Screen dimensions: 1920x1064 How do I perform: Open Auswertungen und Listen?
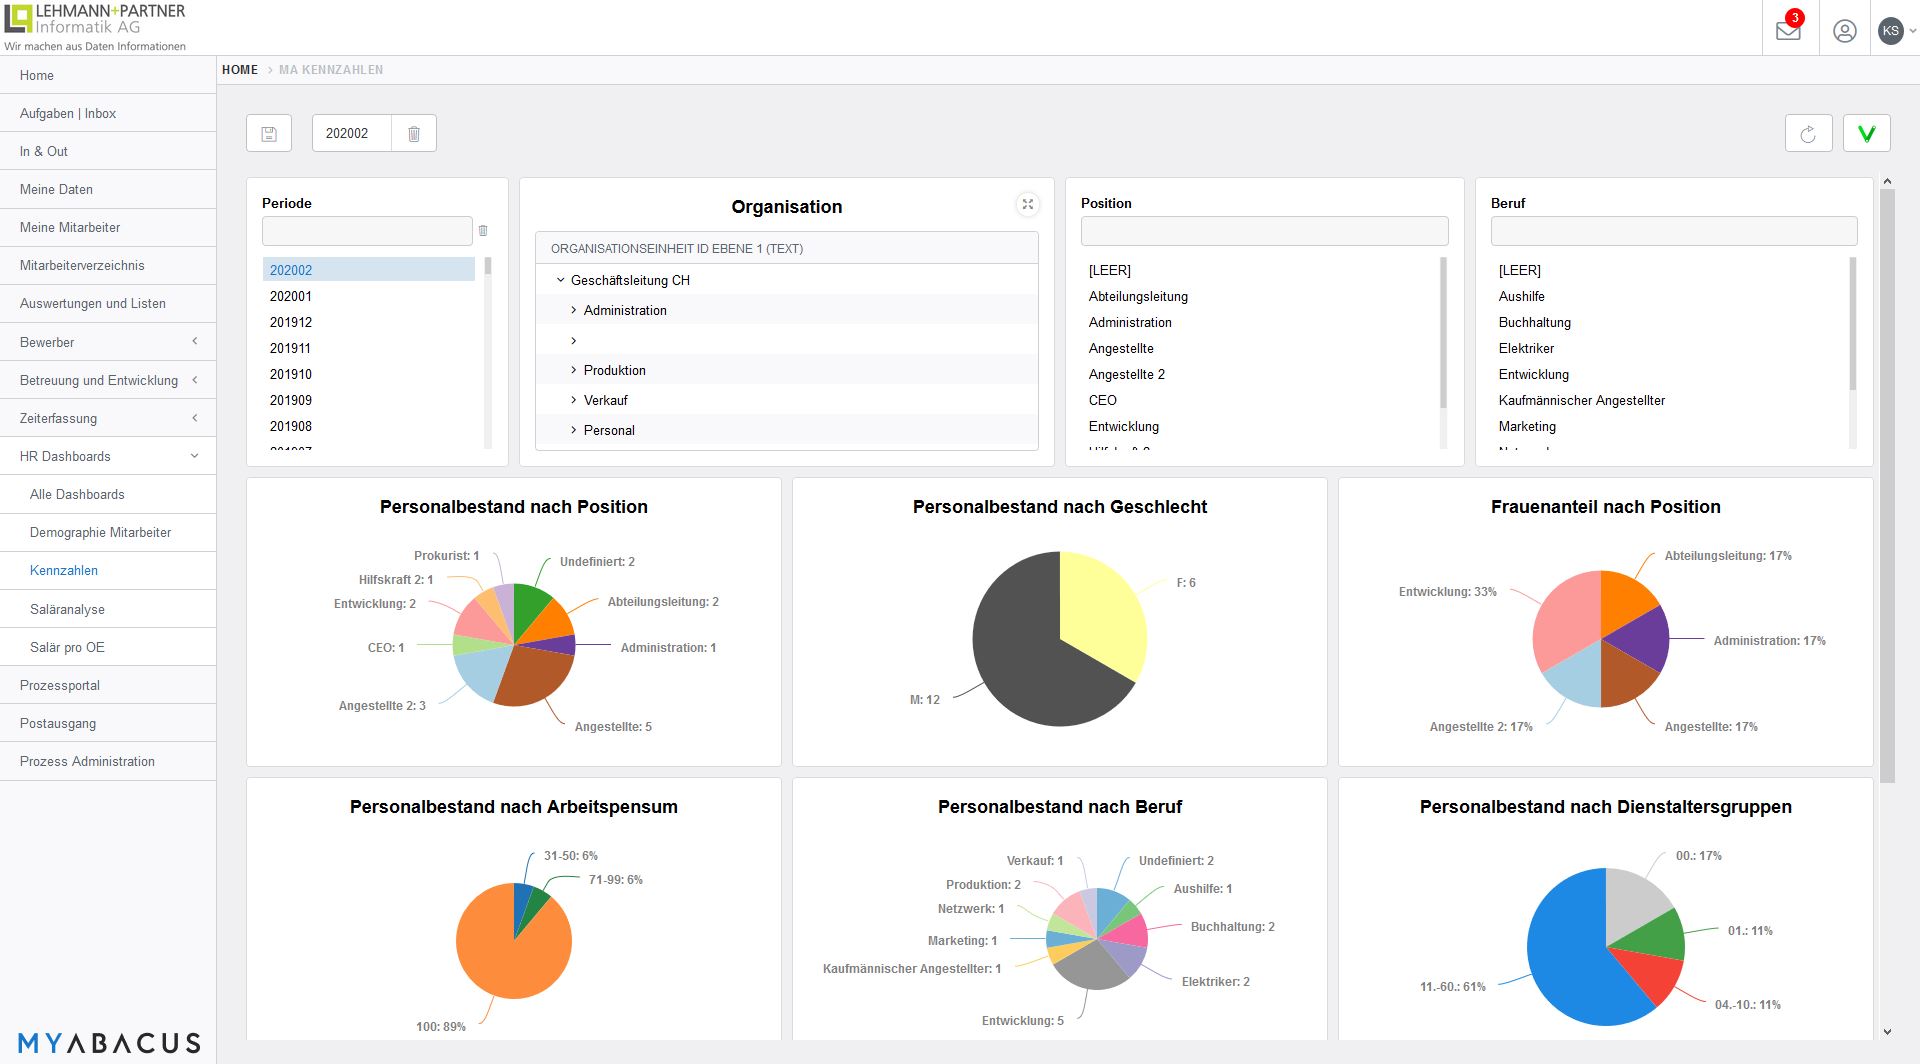108,303
